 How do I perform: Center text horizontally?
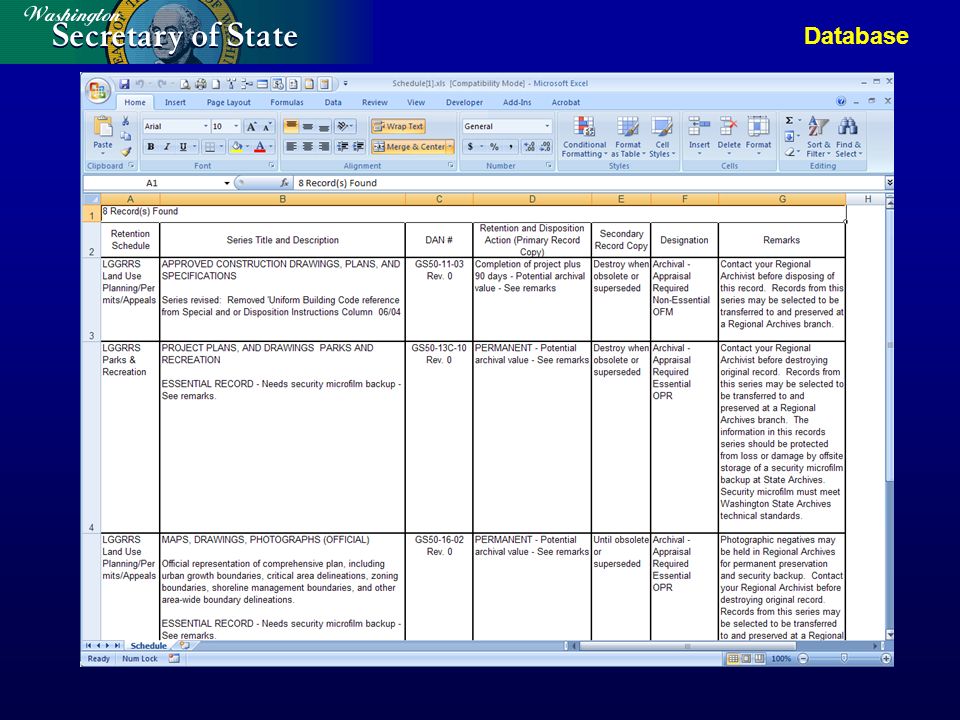point(308,146)
